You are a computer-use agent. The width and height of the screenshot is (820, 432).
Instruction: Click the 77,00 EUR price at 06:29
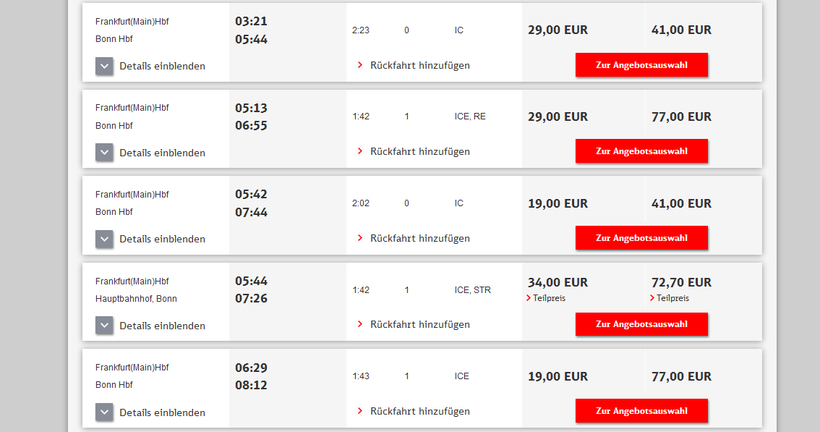tap(681, 377)
